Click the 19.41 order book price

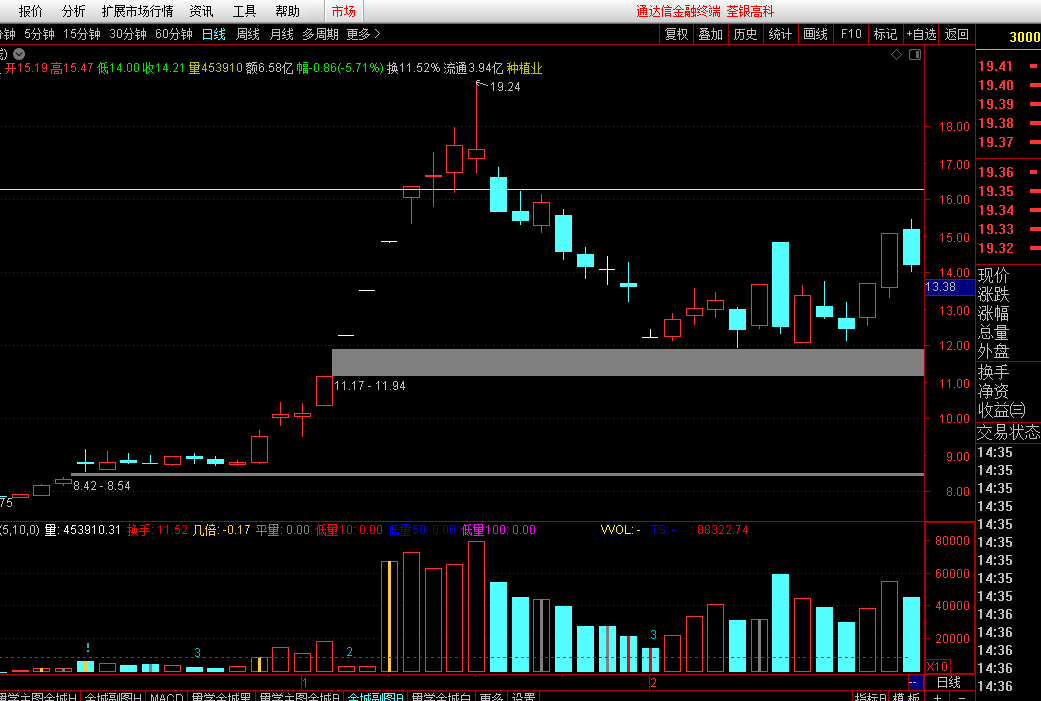point(995,66)
